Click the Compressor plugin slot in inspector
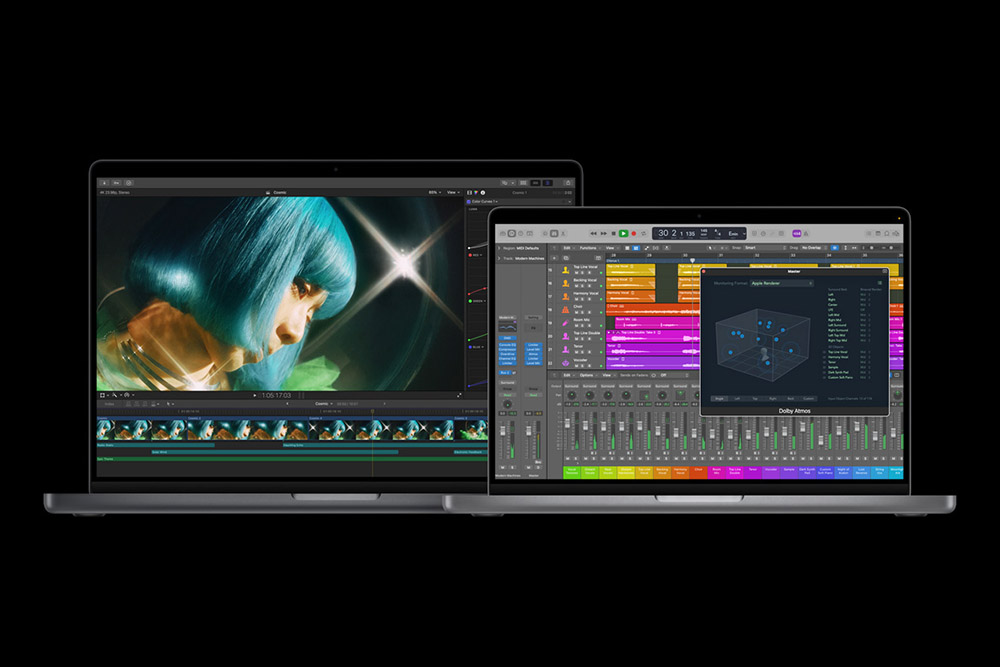The image size is (1000, 667). point(508,349)
